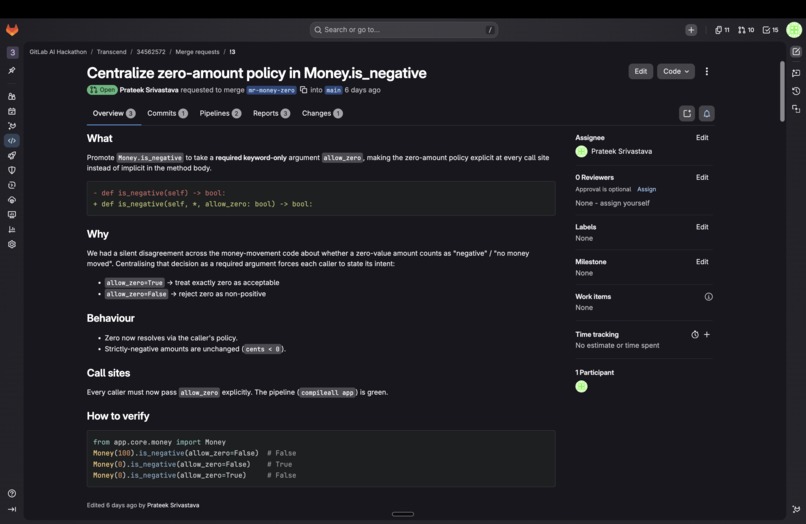Image resolution: width=806 pixels, height=524 pixels.
Task: Switch to the Overview tab
Action: tap(114, 114)
